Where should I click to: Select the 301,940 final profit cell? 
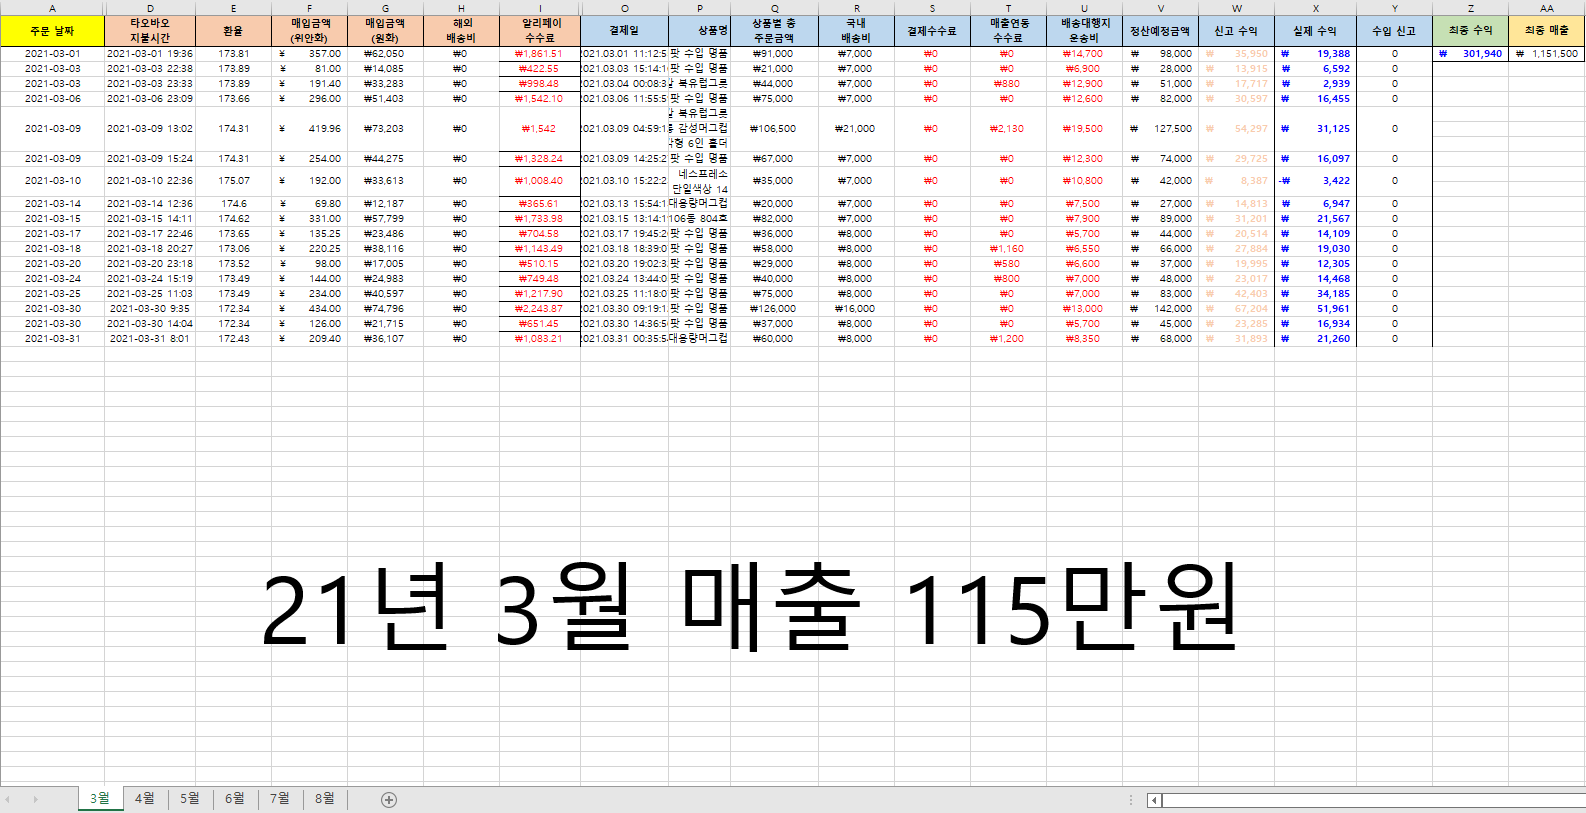pyautogui.click(x=1470, y=54)
